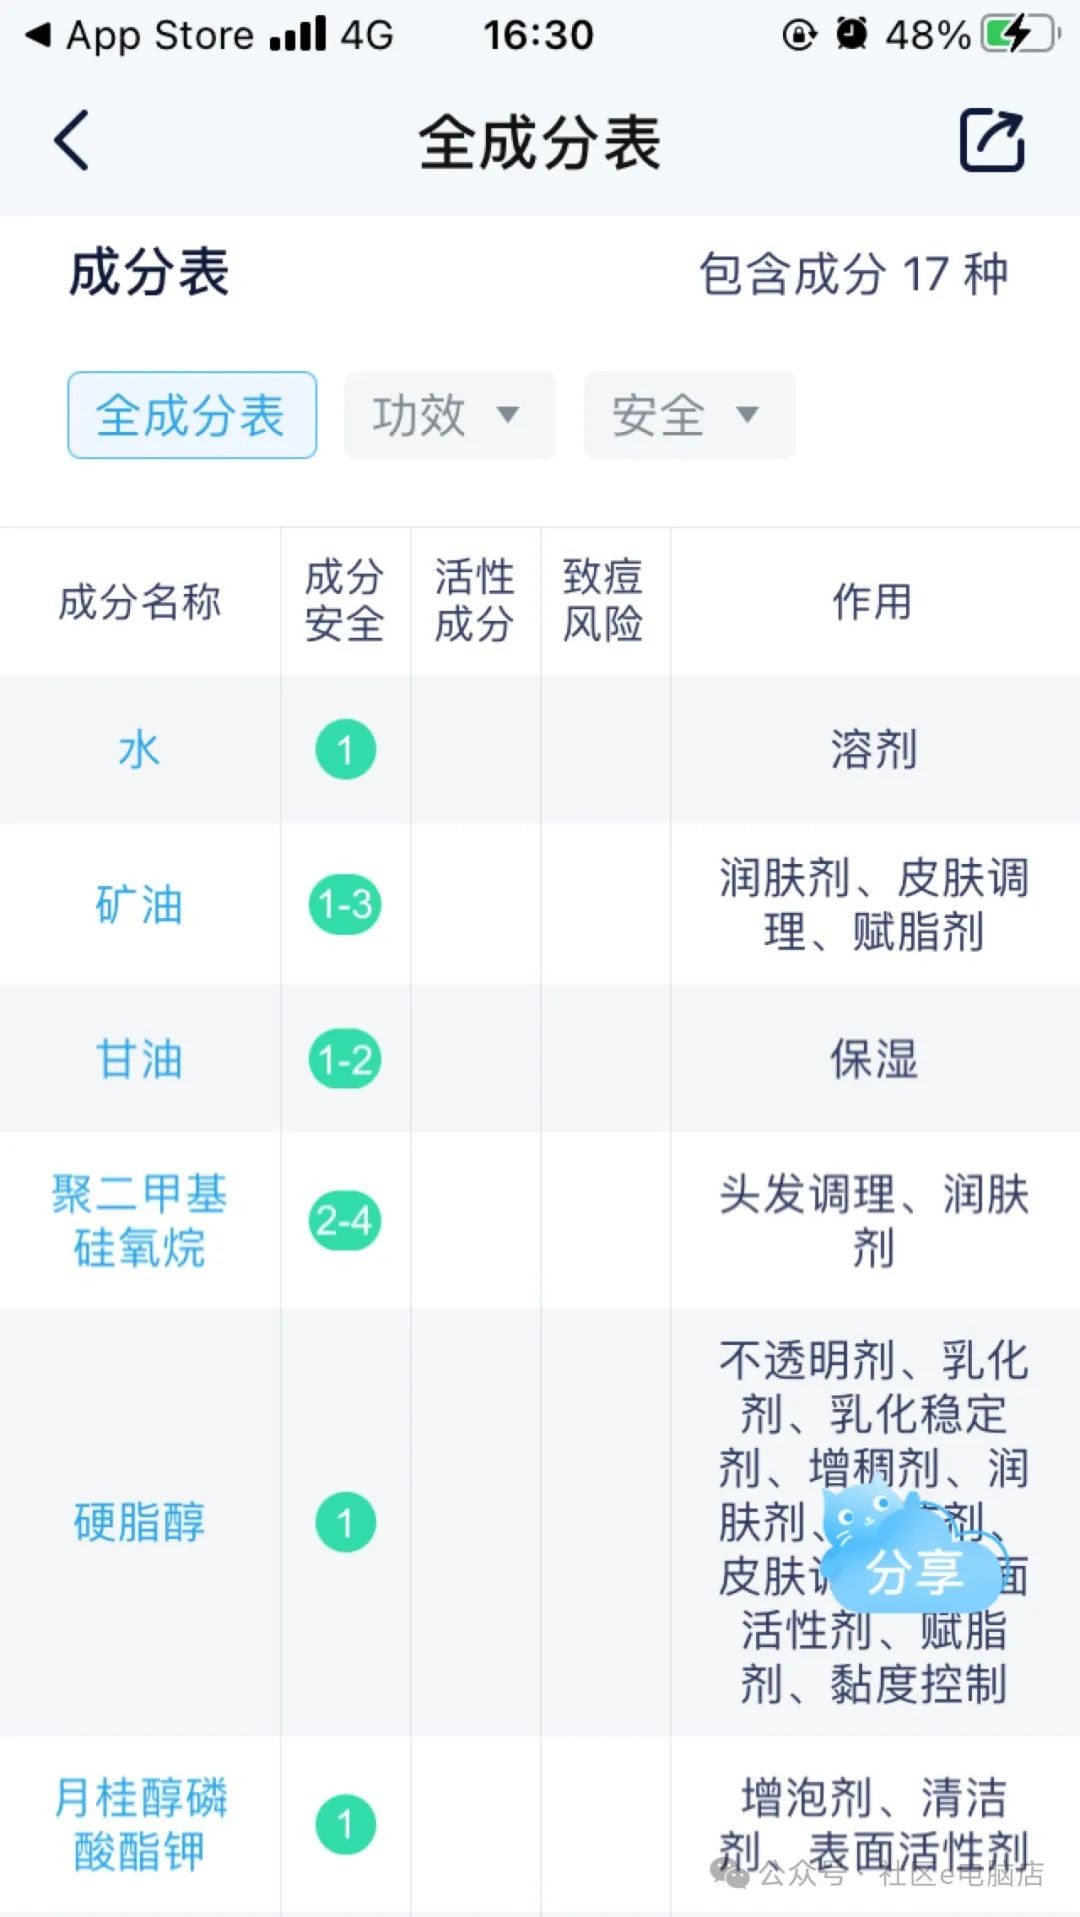This screenshot has height=1917, width=1080.
Task: Open the 甘油 ingredient details
Action: coord(139,1059)
